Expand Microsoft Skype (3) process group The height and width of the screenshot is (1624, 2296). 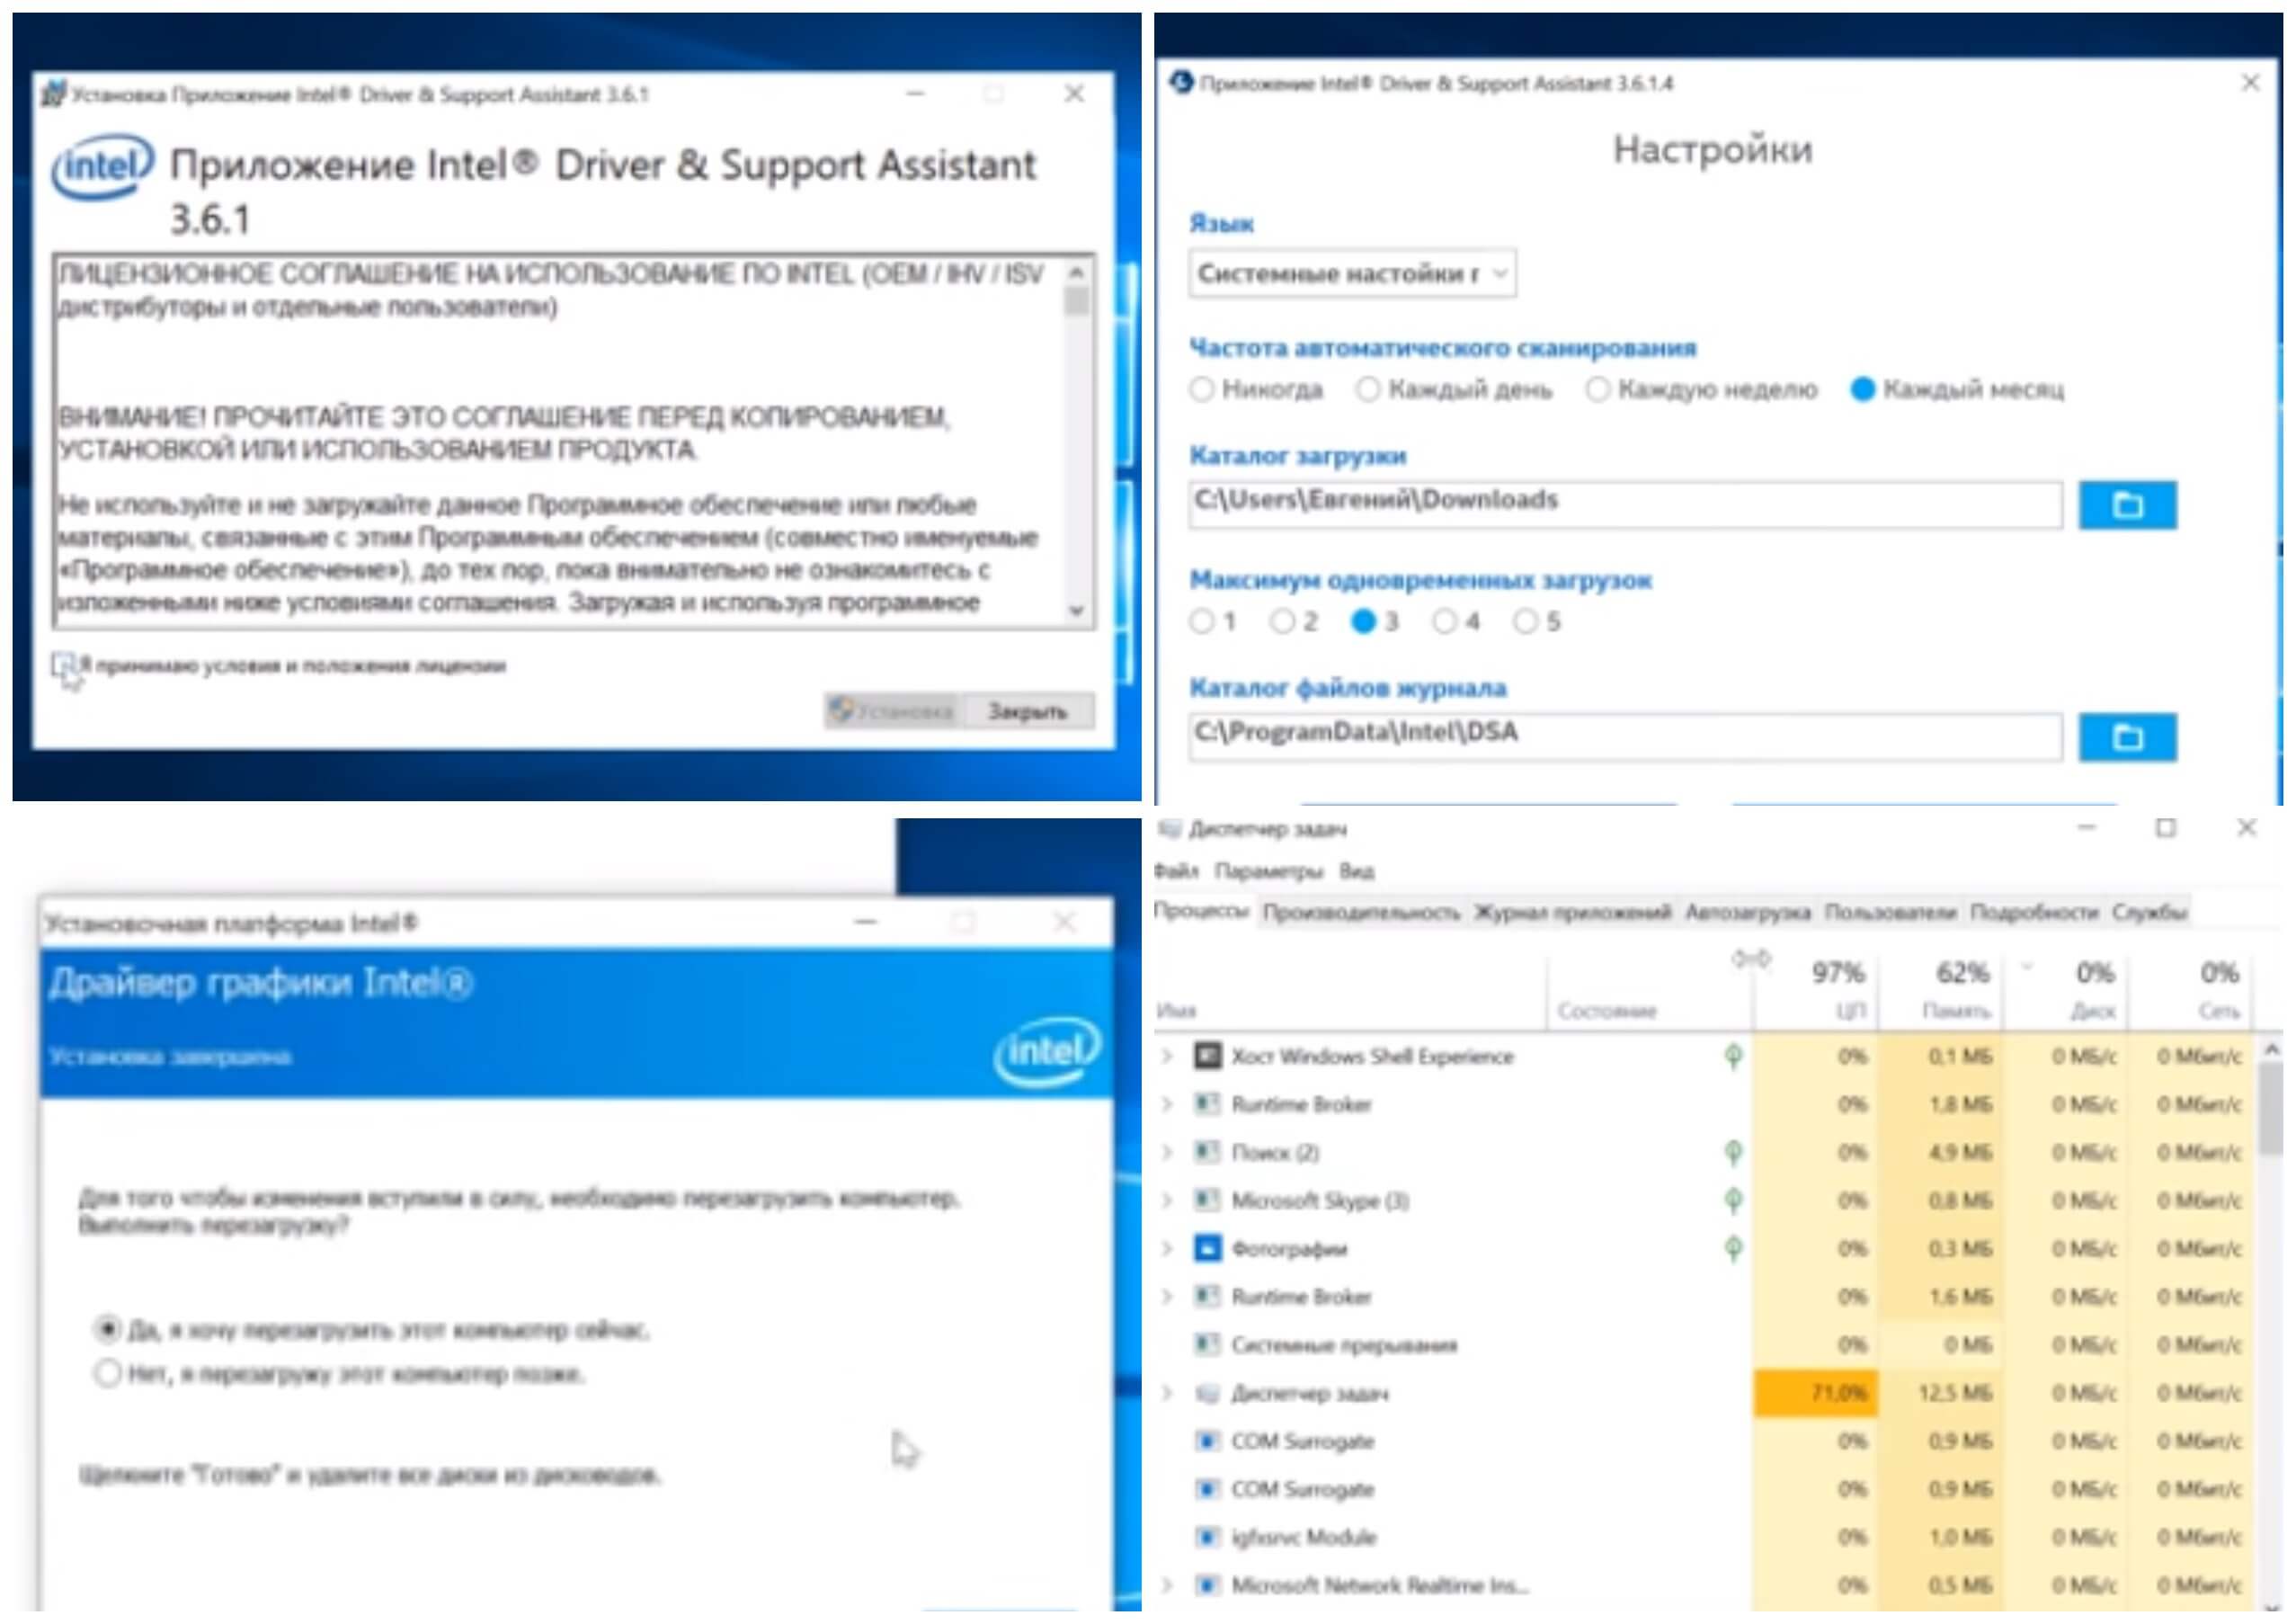click(x=1166, y=1200)
